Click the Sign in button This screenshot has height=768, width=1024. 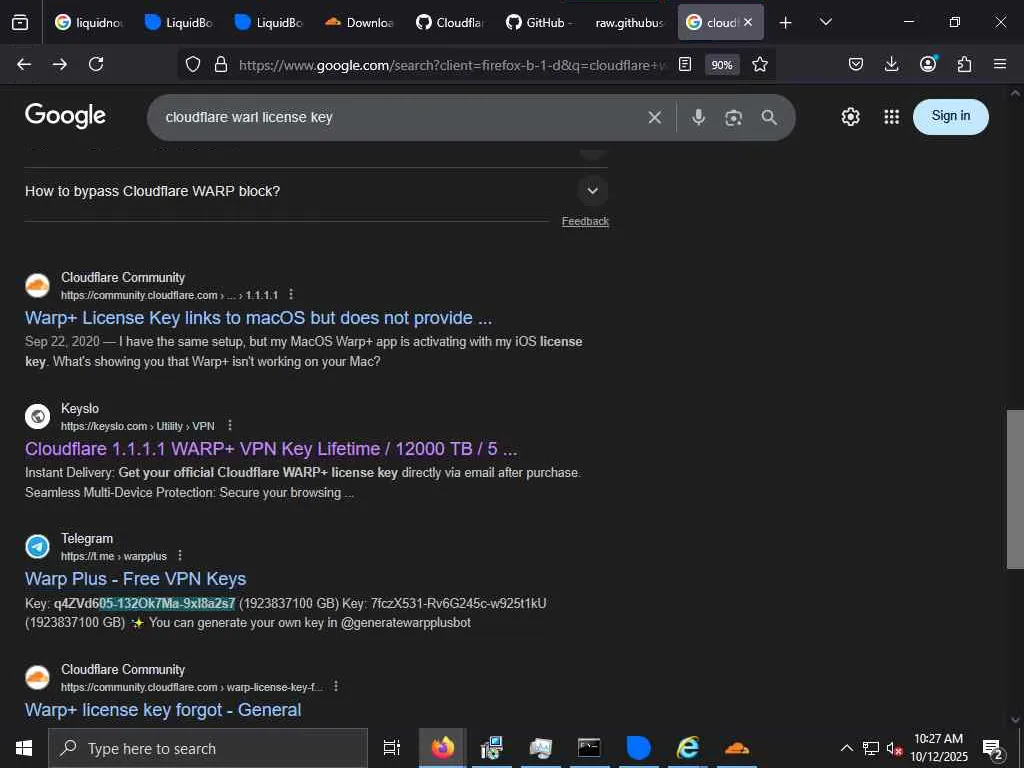click(x=950, y=116)
